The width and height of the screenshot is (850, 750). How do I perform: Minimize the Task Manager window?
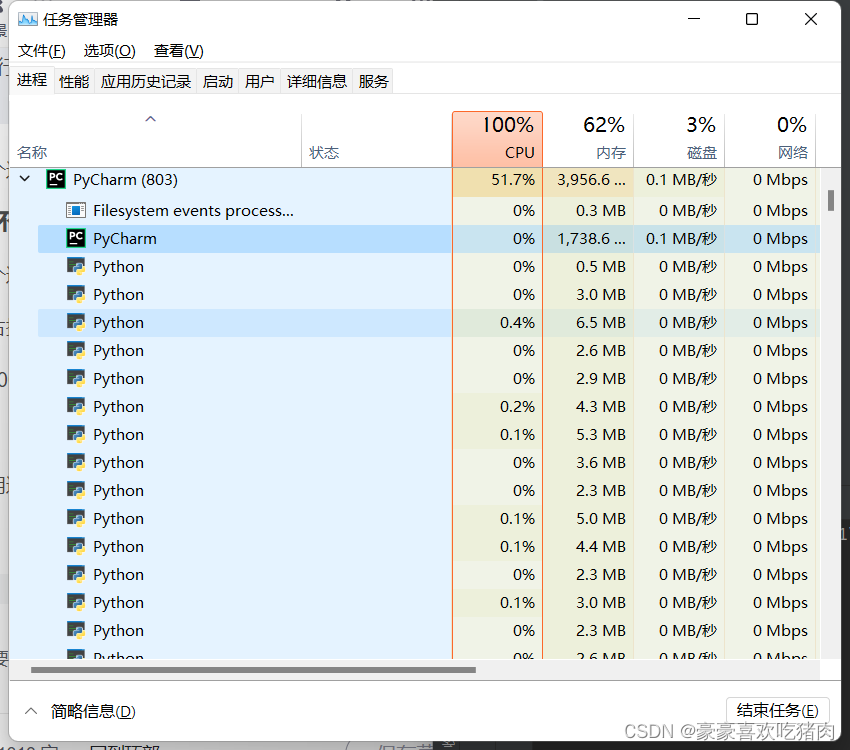point(694,19)
